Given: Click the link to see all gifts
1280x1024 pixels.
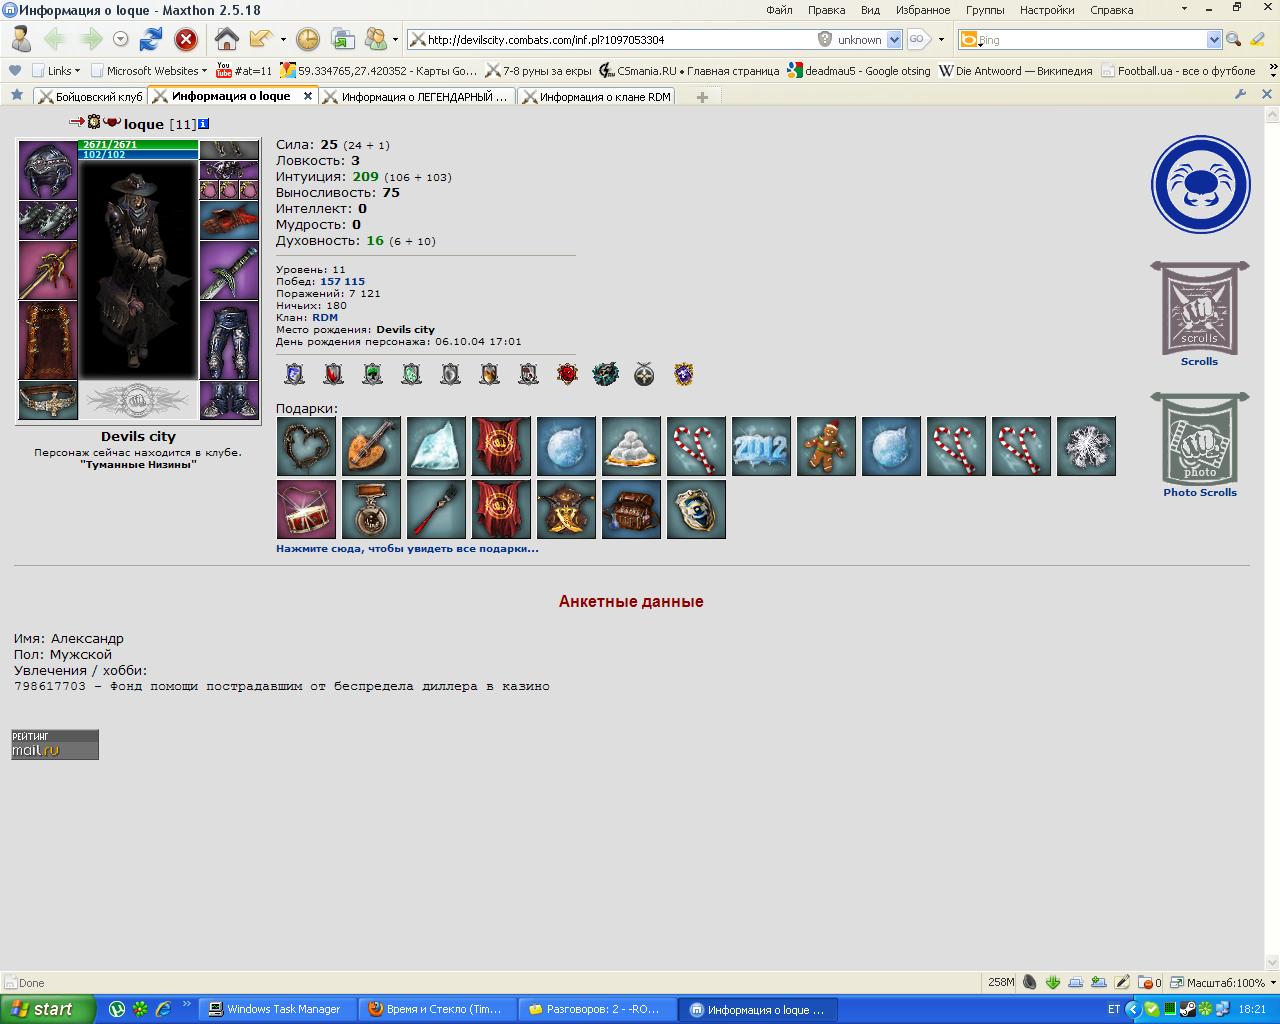Looking at the screenshot, I should 407,548.
